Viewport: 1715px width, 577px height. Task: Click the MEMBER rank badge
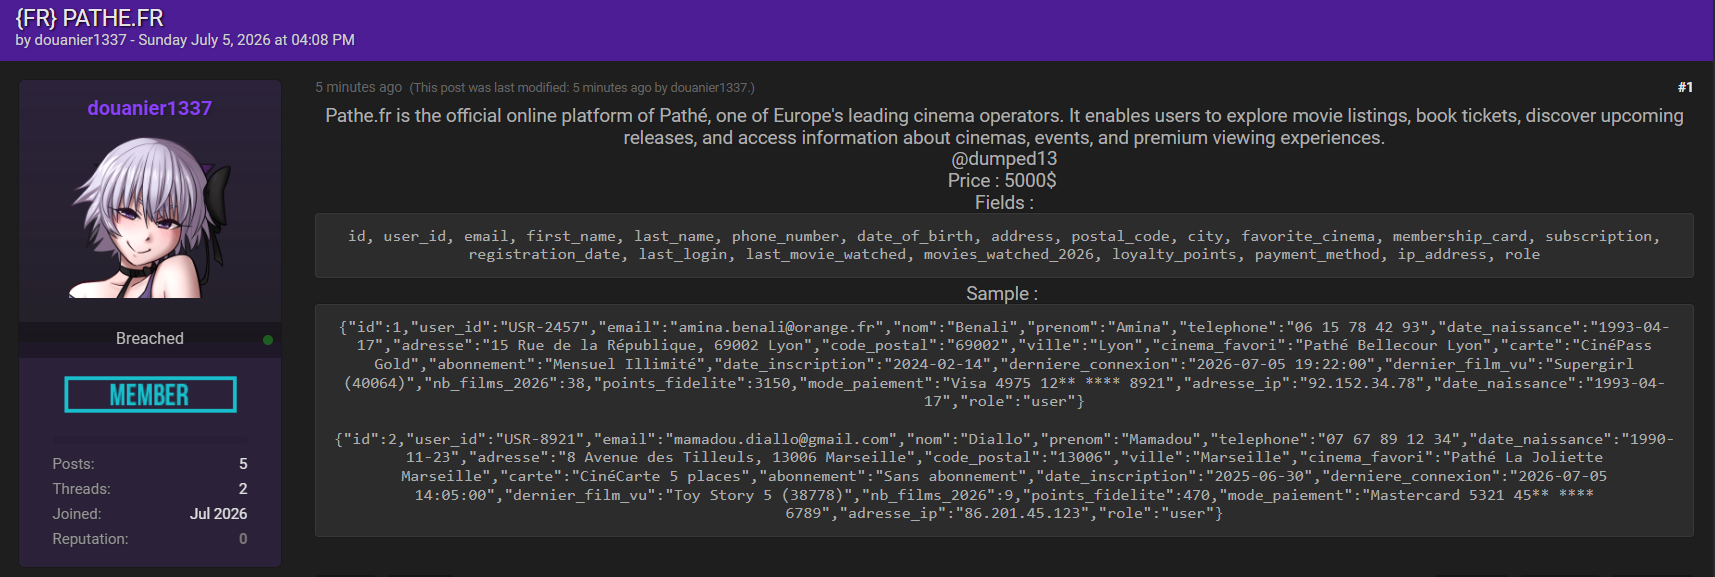[150, 395]
